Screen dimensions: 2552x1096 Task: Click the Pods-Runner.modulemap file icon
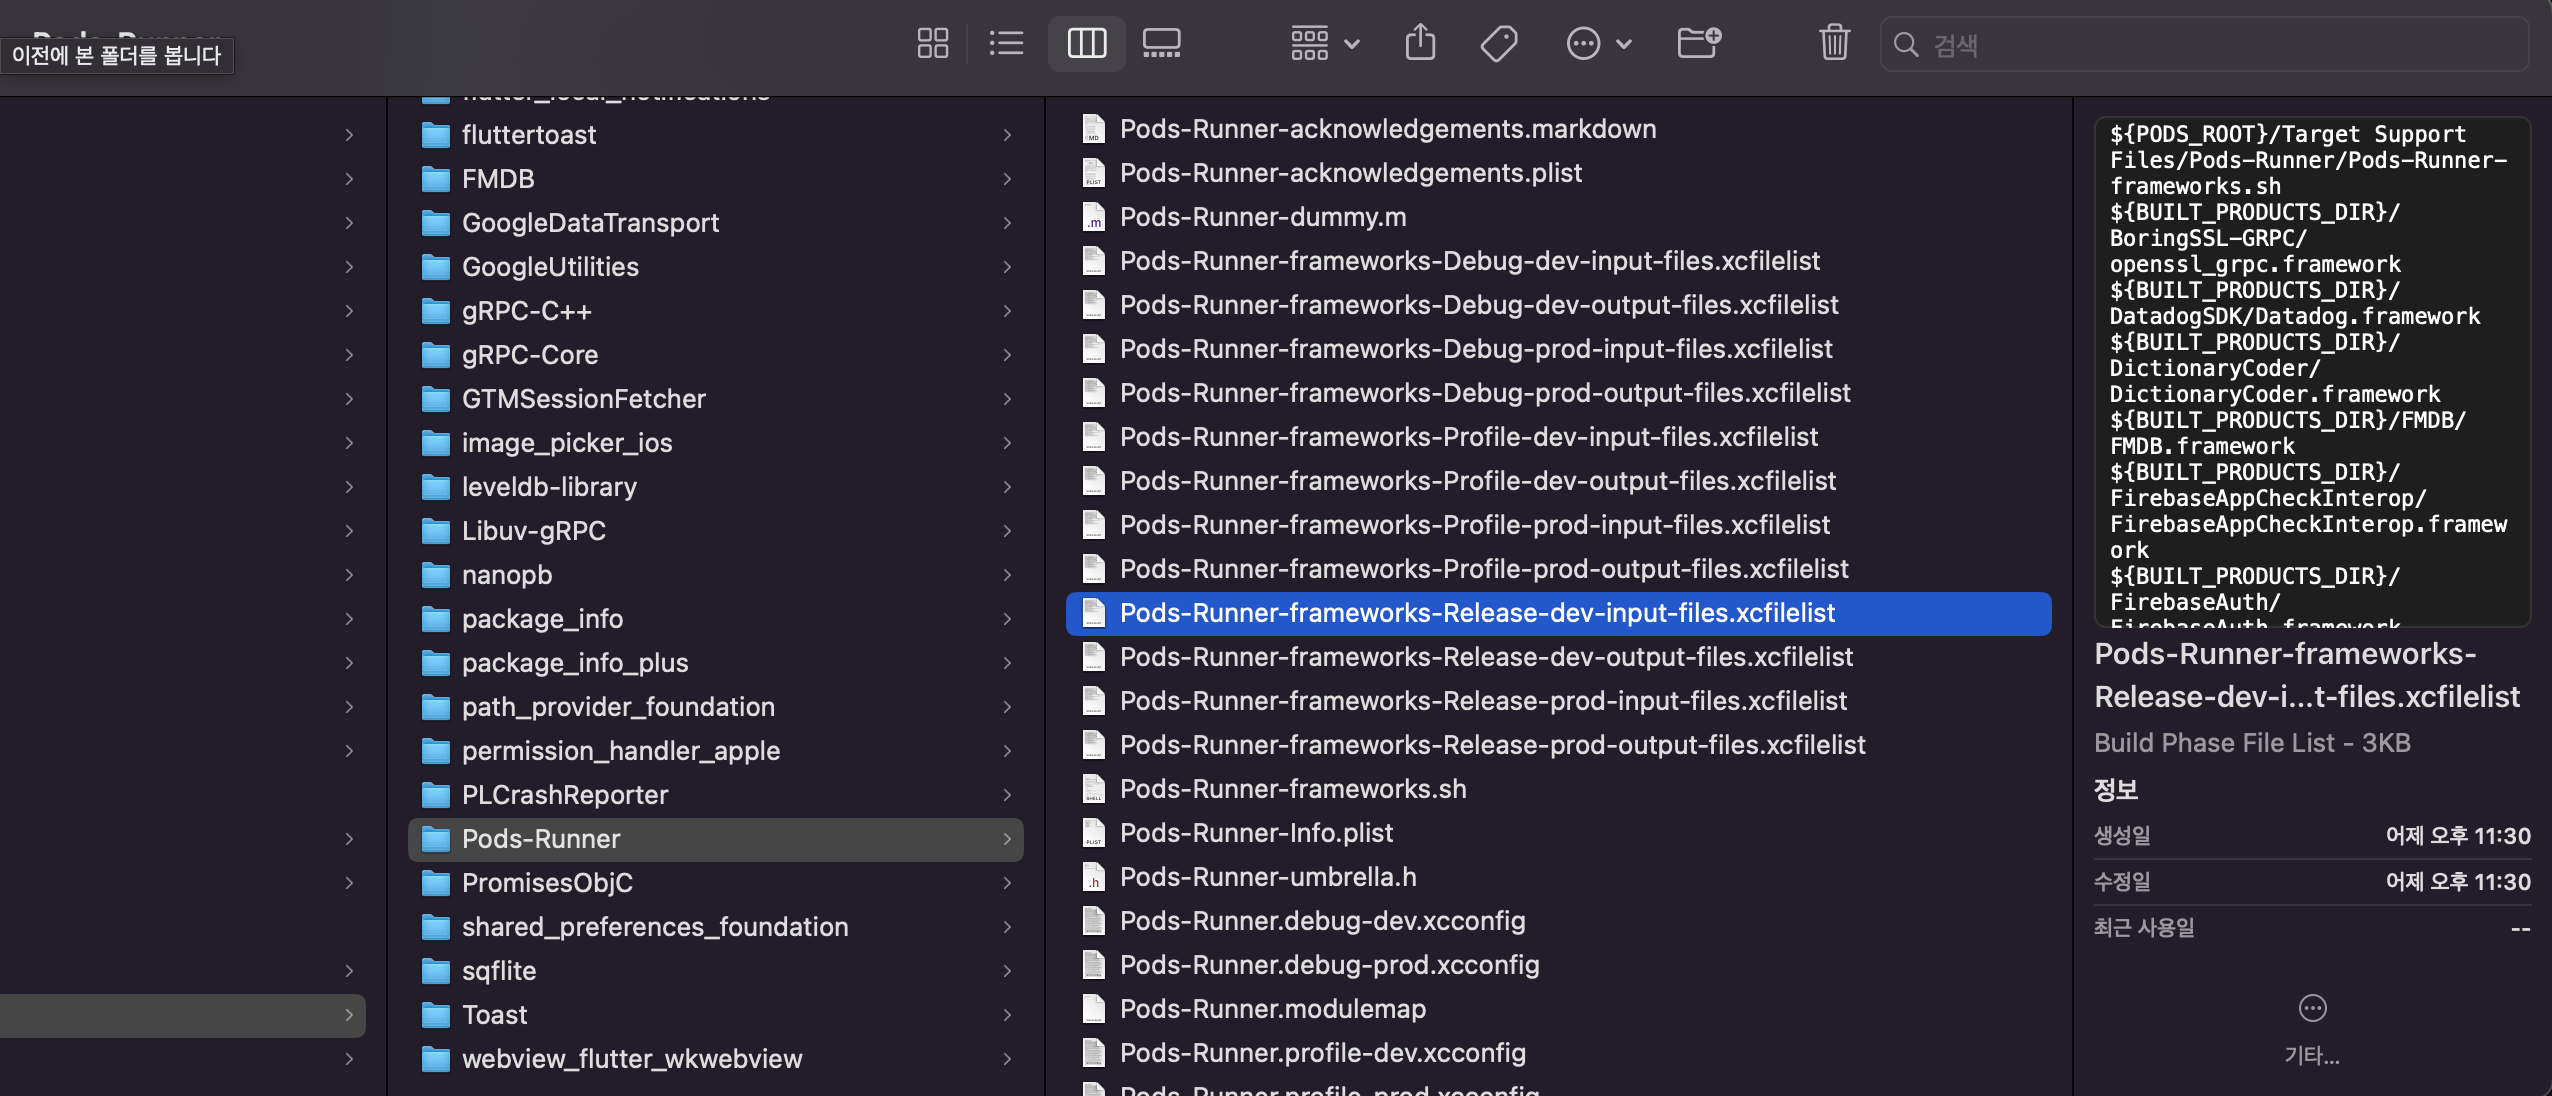tap(1094, 1009)
